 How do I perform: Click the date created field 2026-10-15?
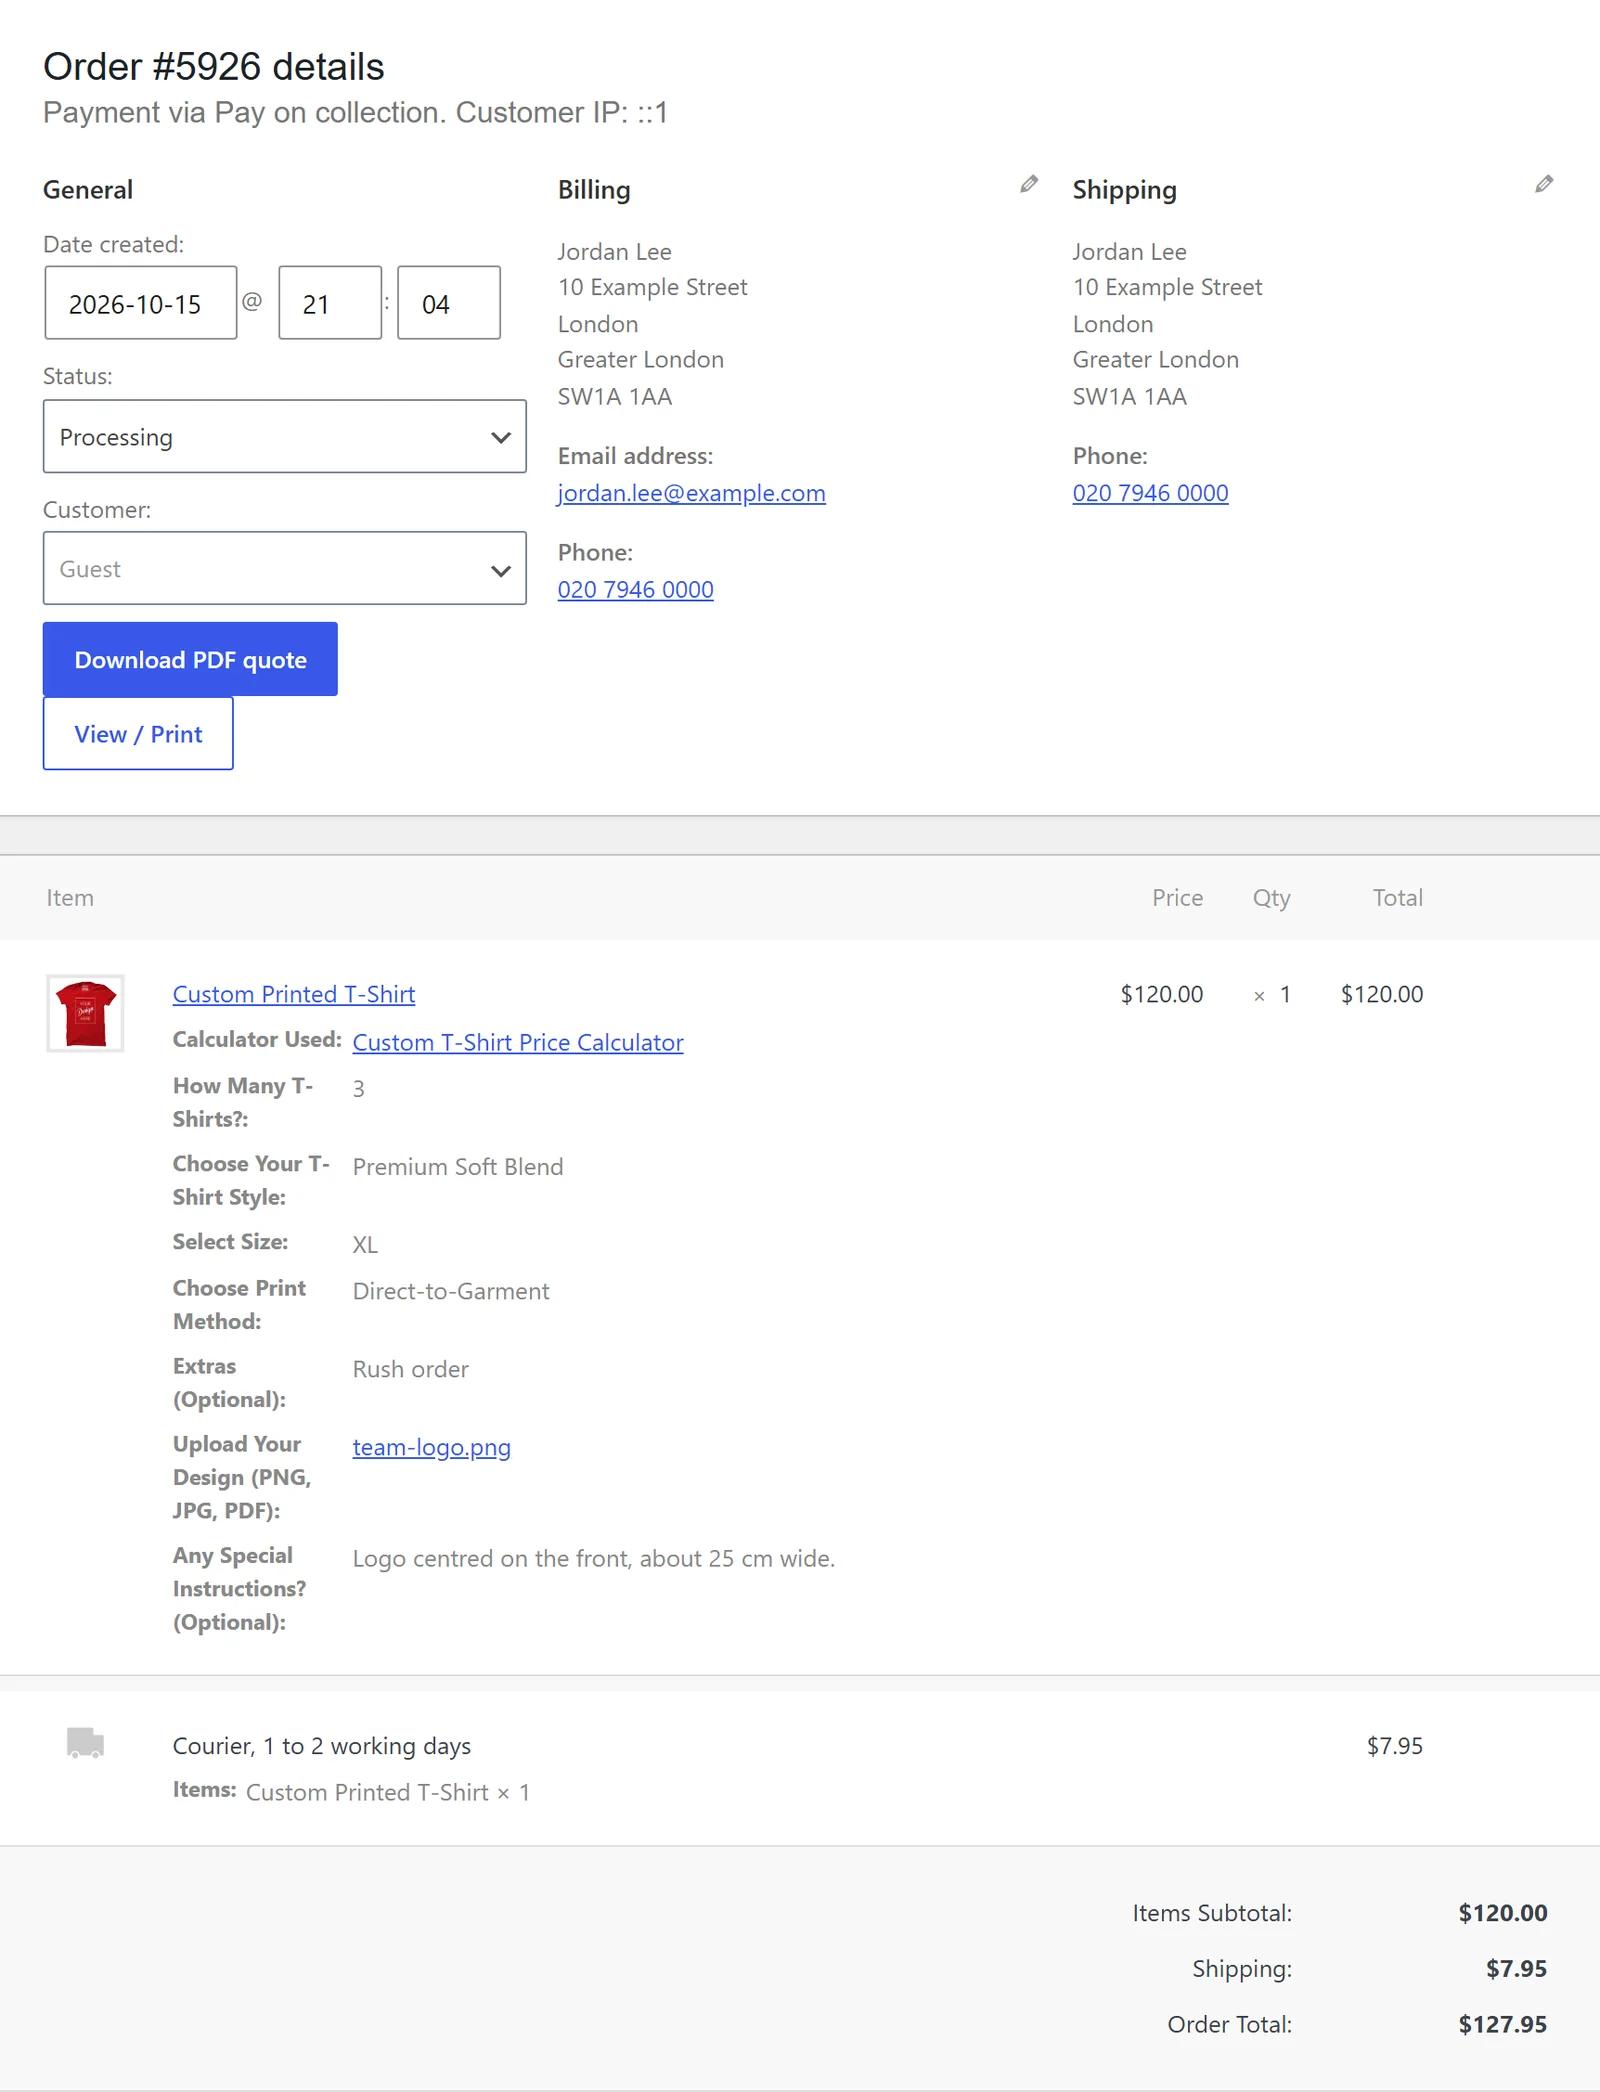coord(141,303)
